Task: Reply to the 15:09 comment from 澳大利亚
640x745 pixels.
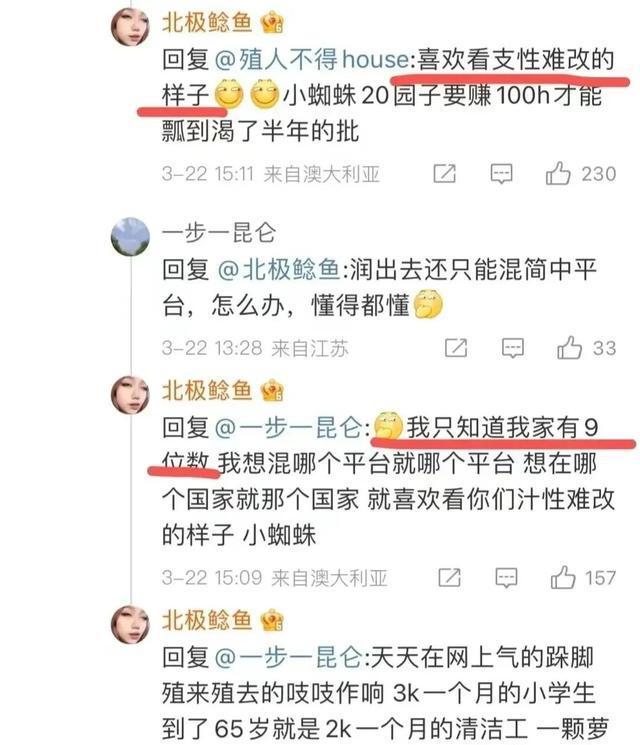Action: coord(506,578)
